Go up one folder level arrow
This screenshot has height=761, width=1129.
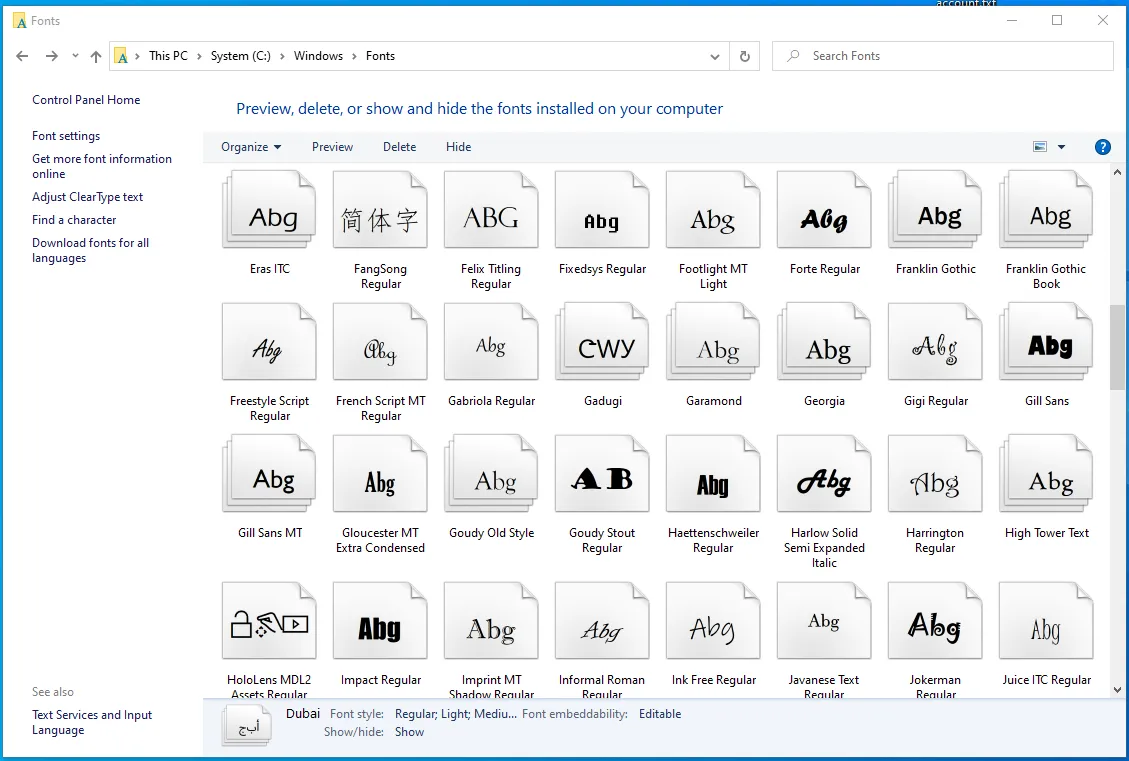(x=96, y=57)
